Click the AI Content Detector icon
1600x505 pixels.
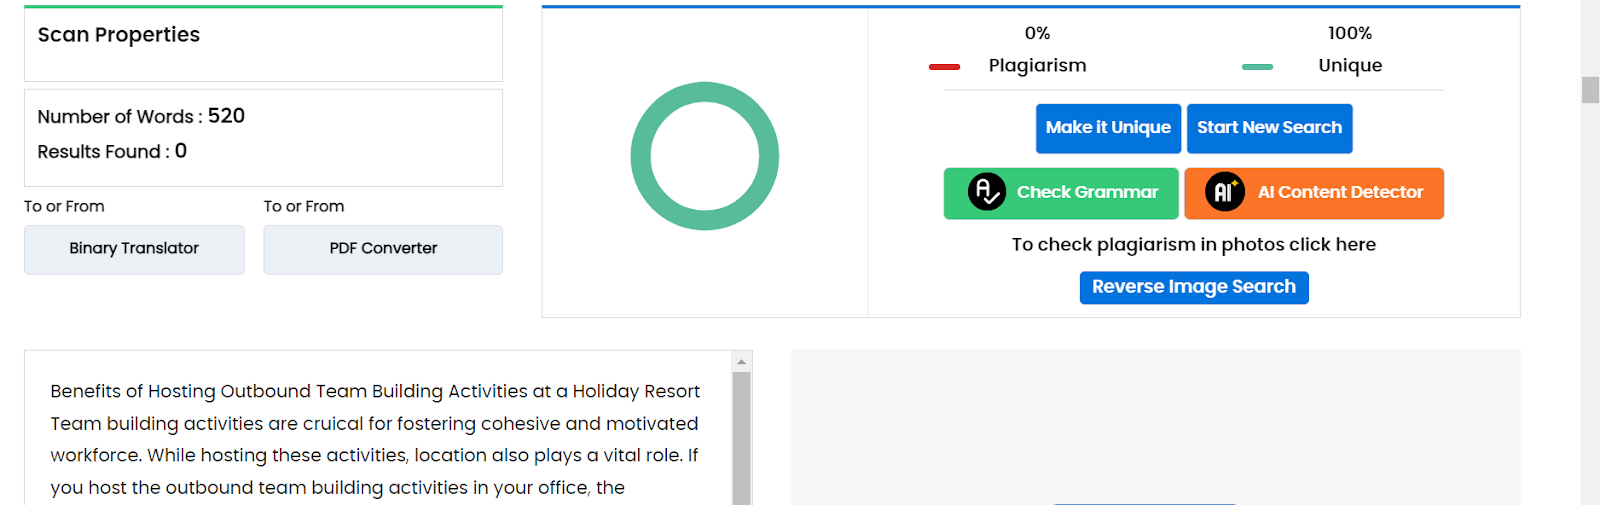click(x=1224, y=192)
